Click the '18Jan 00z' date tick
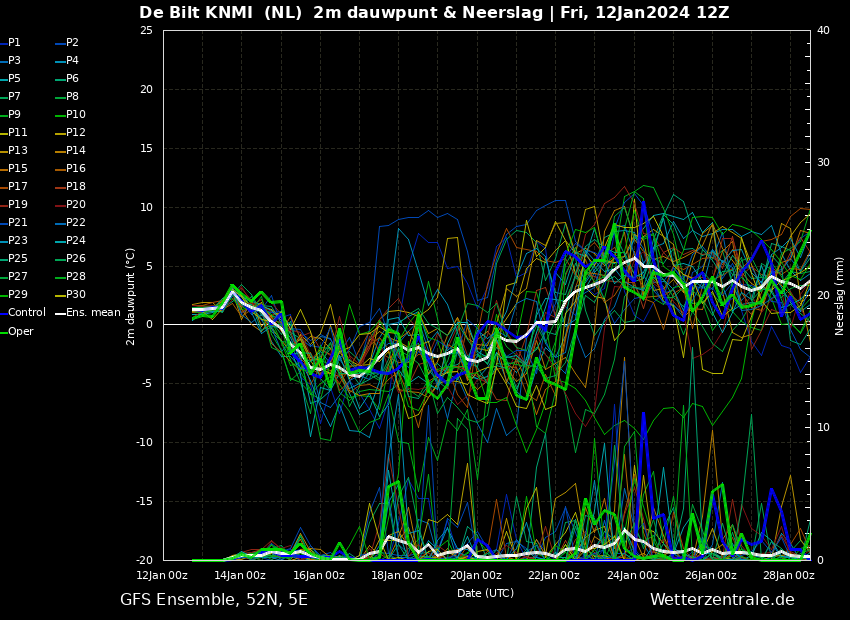The width and height of the screenshot is (850, 620). point(397,576)
